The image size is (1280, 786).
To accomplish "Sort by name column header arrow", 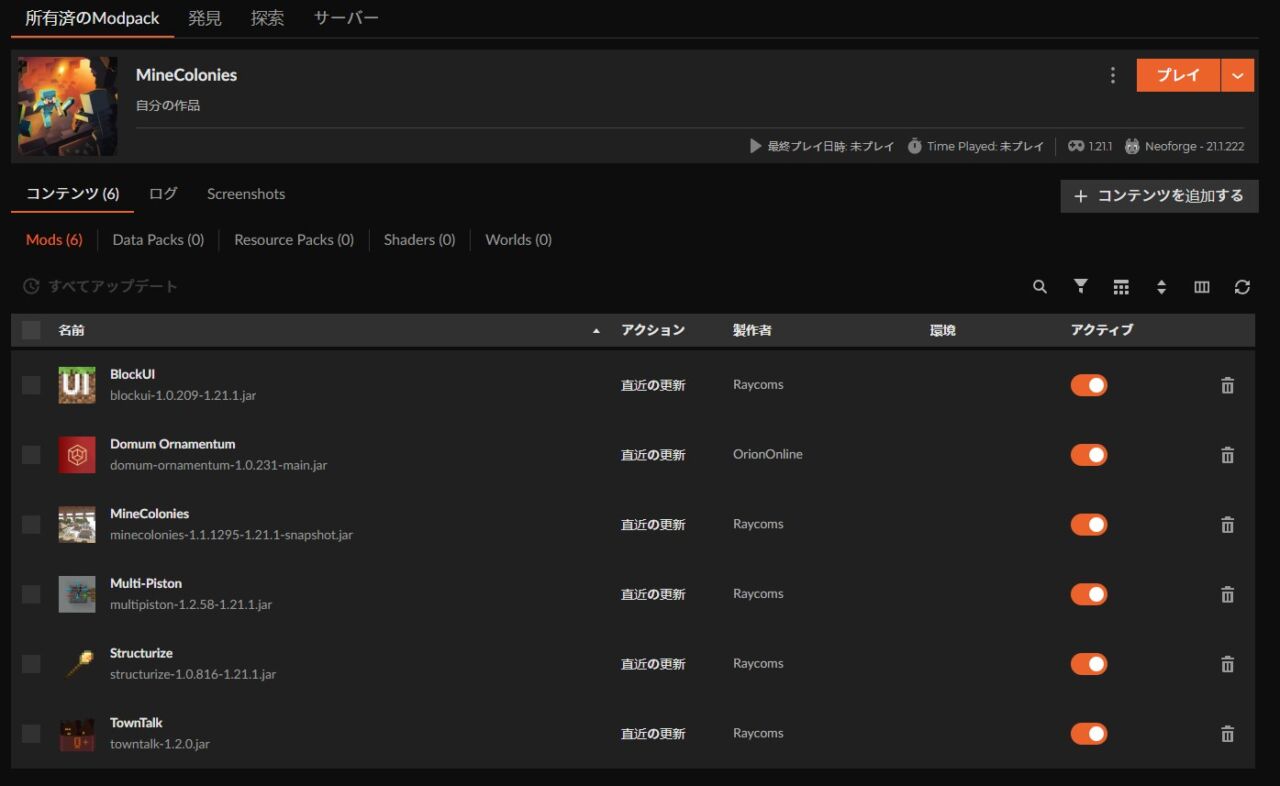I will pos(596,331).
